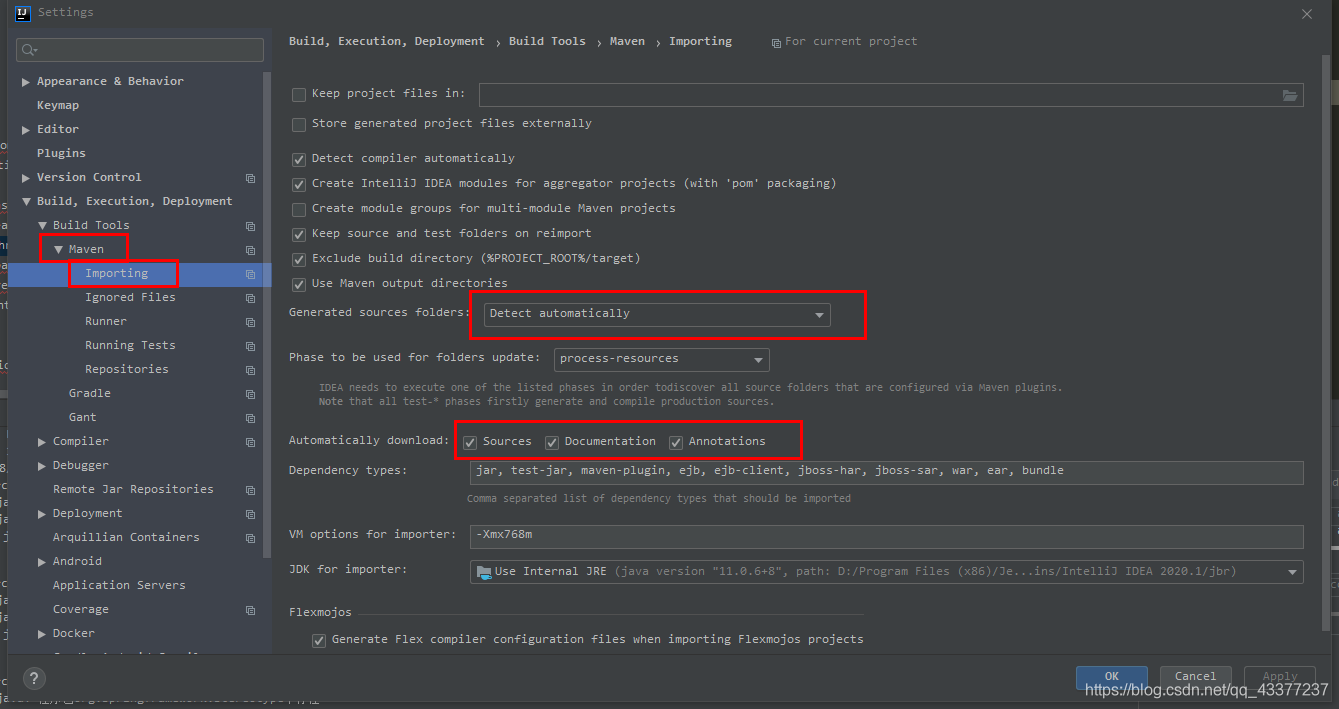Image resolution: width=1339 pixels, height=709 pixels.
Task: Click project-level icon beside Repositories
Action: coord(250,370)
